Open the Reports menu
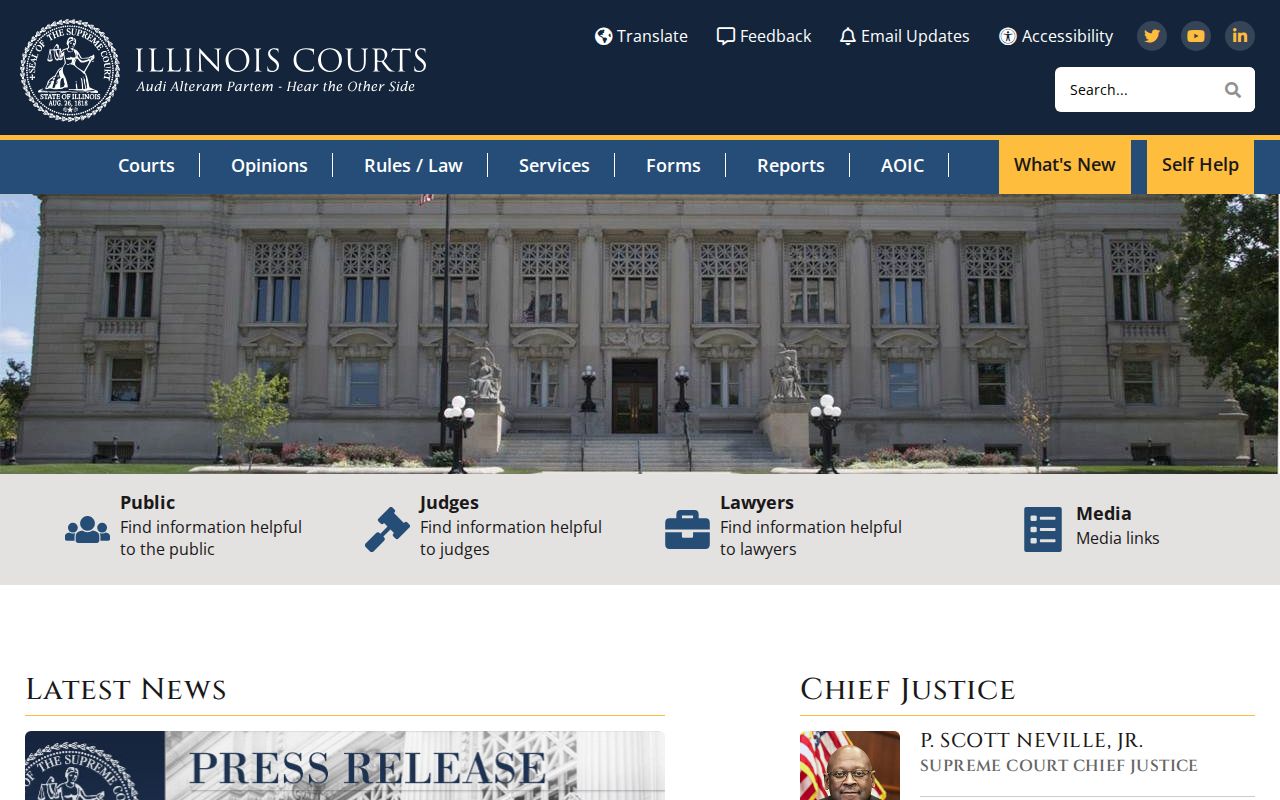This screenshot has height=800, width=1280. (x=791, y=166)
